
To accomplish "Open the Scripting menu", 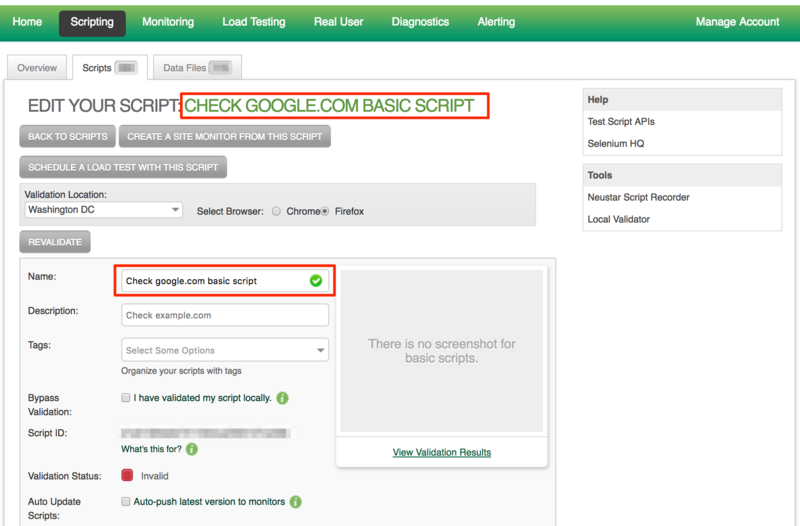I will pos(92,23).
